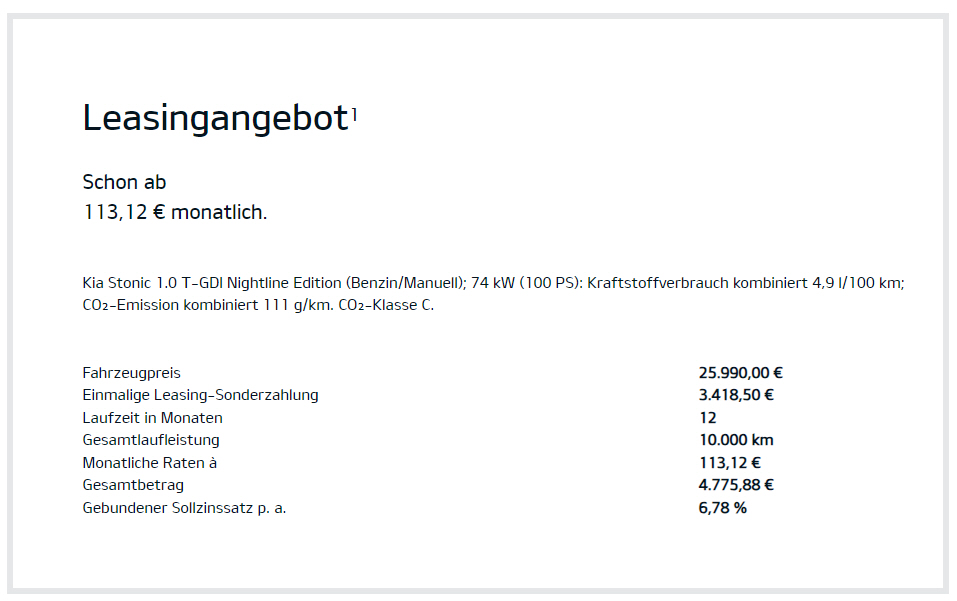Click the 10.000 km mileage value
Screen dimensions: 957x601
click(x=736, y=440)
